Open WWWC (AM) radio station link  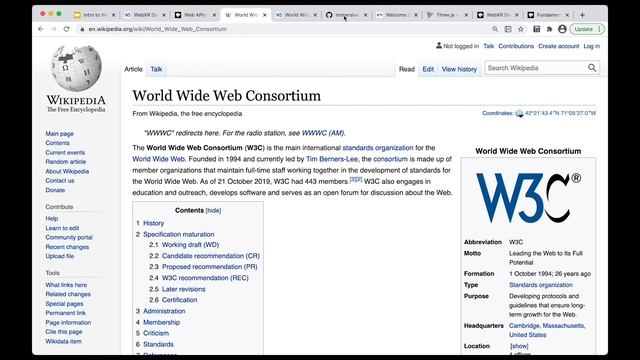(x=323, y=133)
